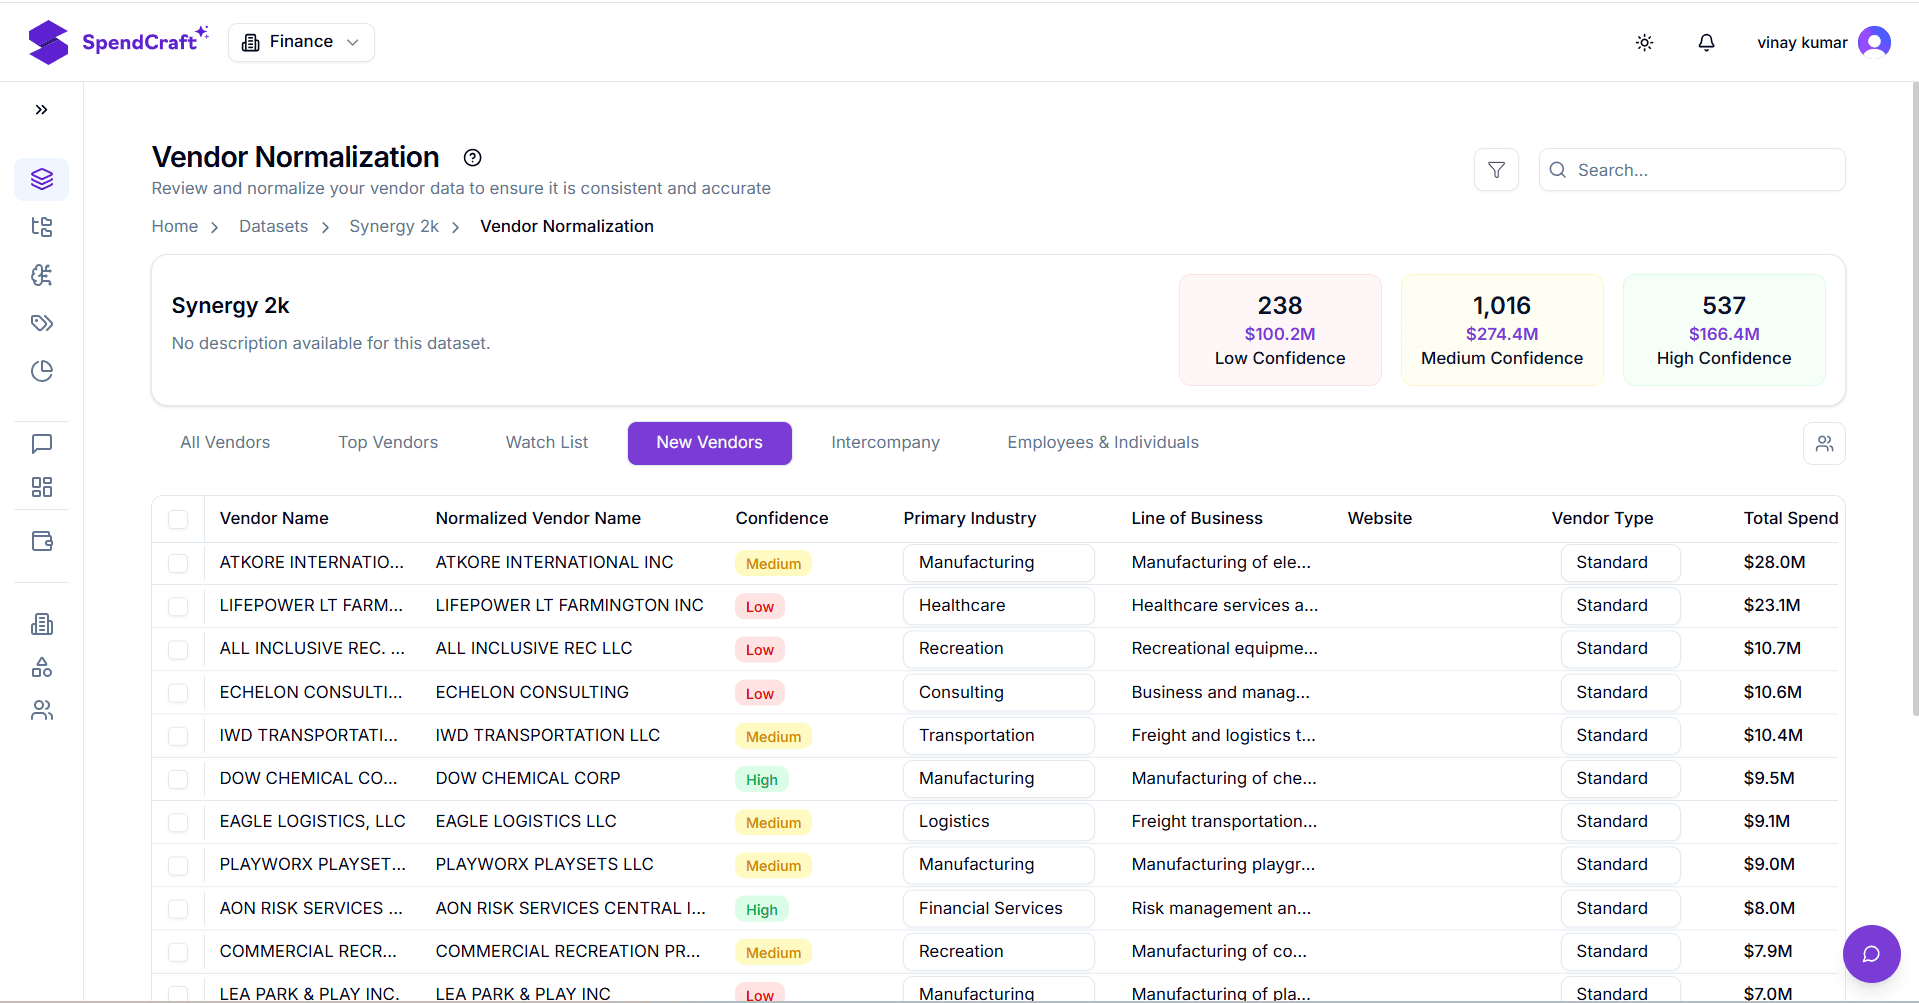Open notifications via the bell icon
The width and height of the screenshot is (1919, 1003).
(1706, 42)
